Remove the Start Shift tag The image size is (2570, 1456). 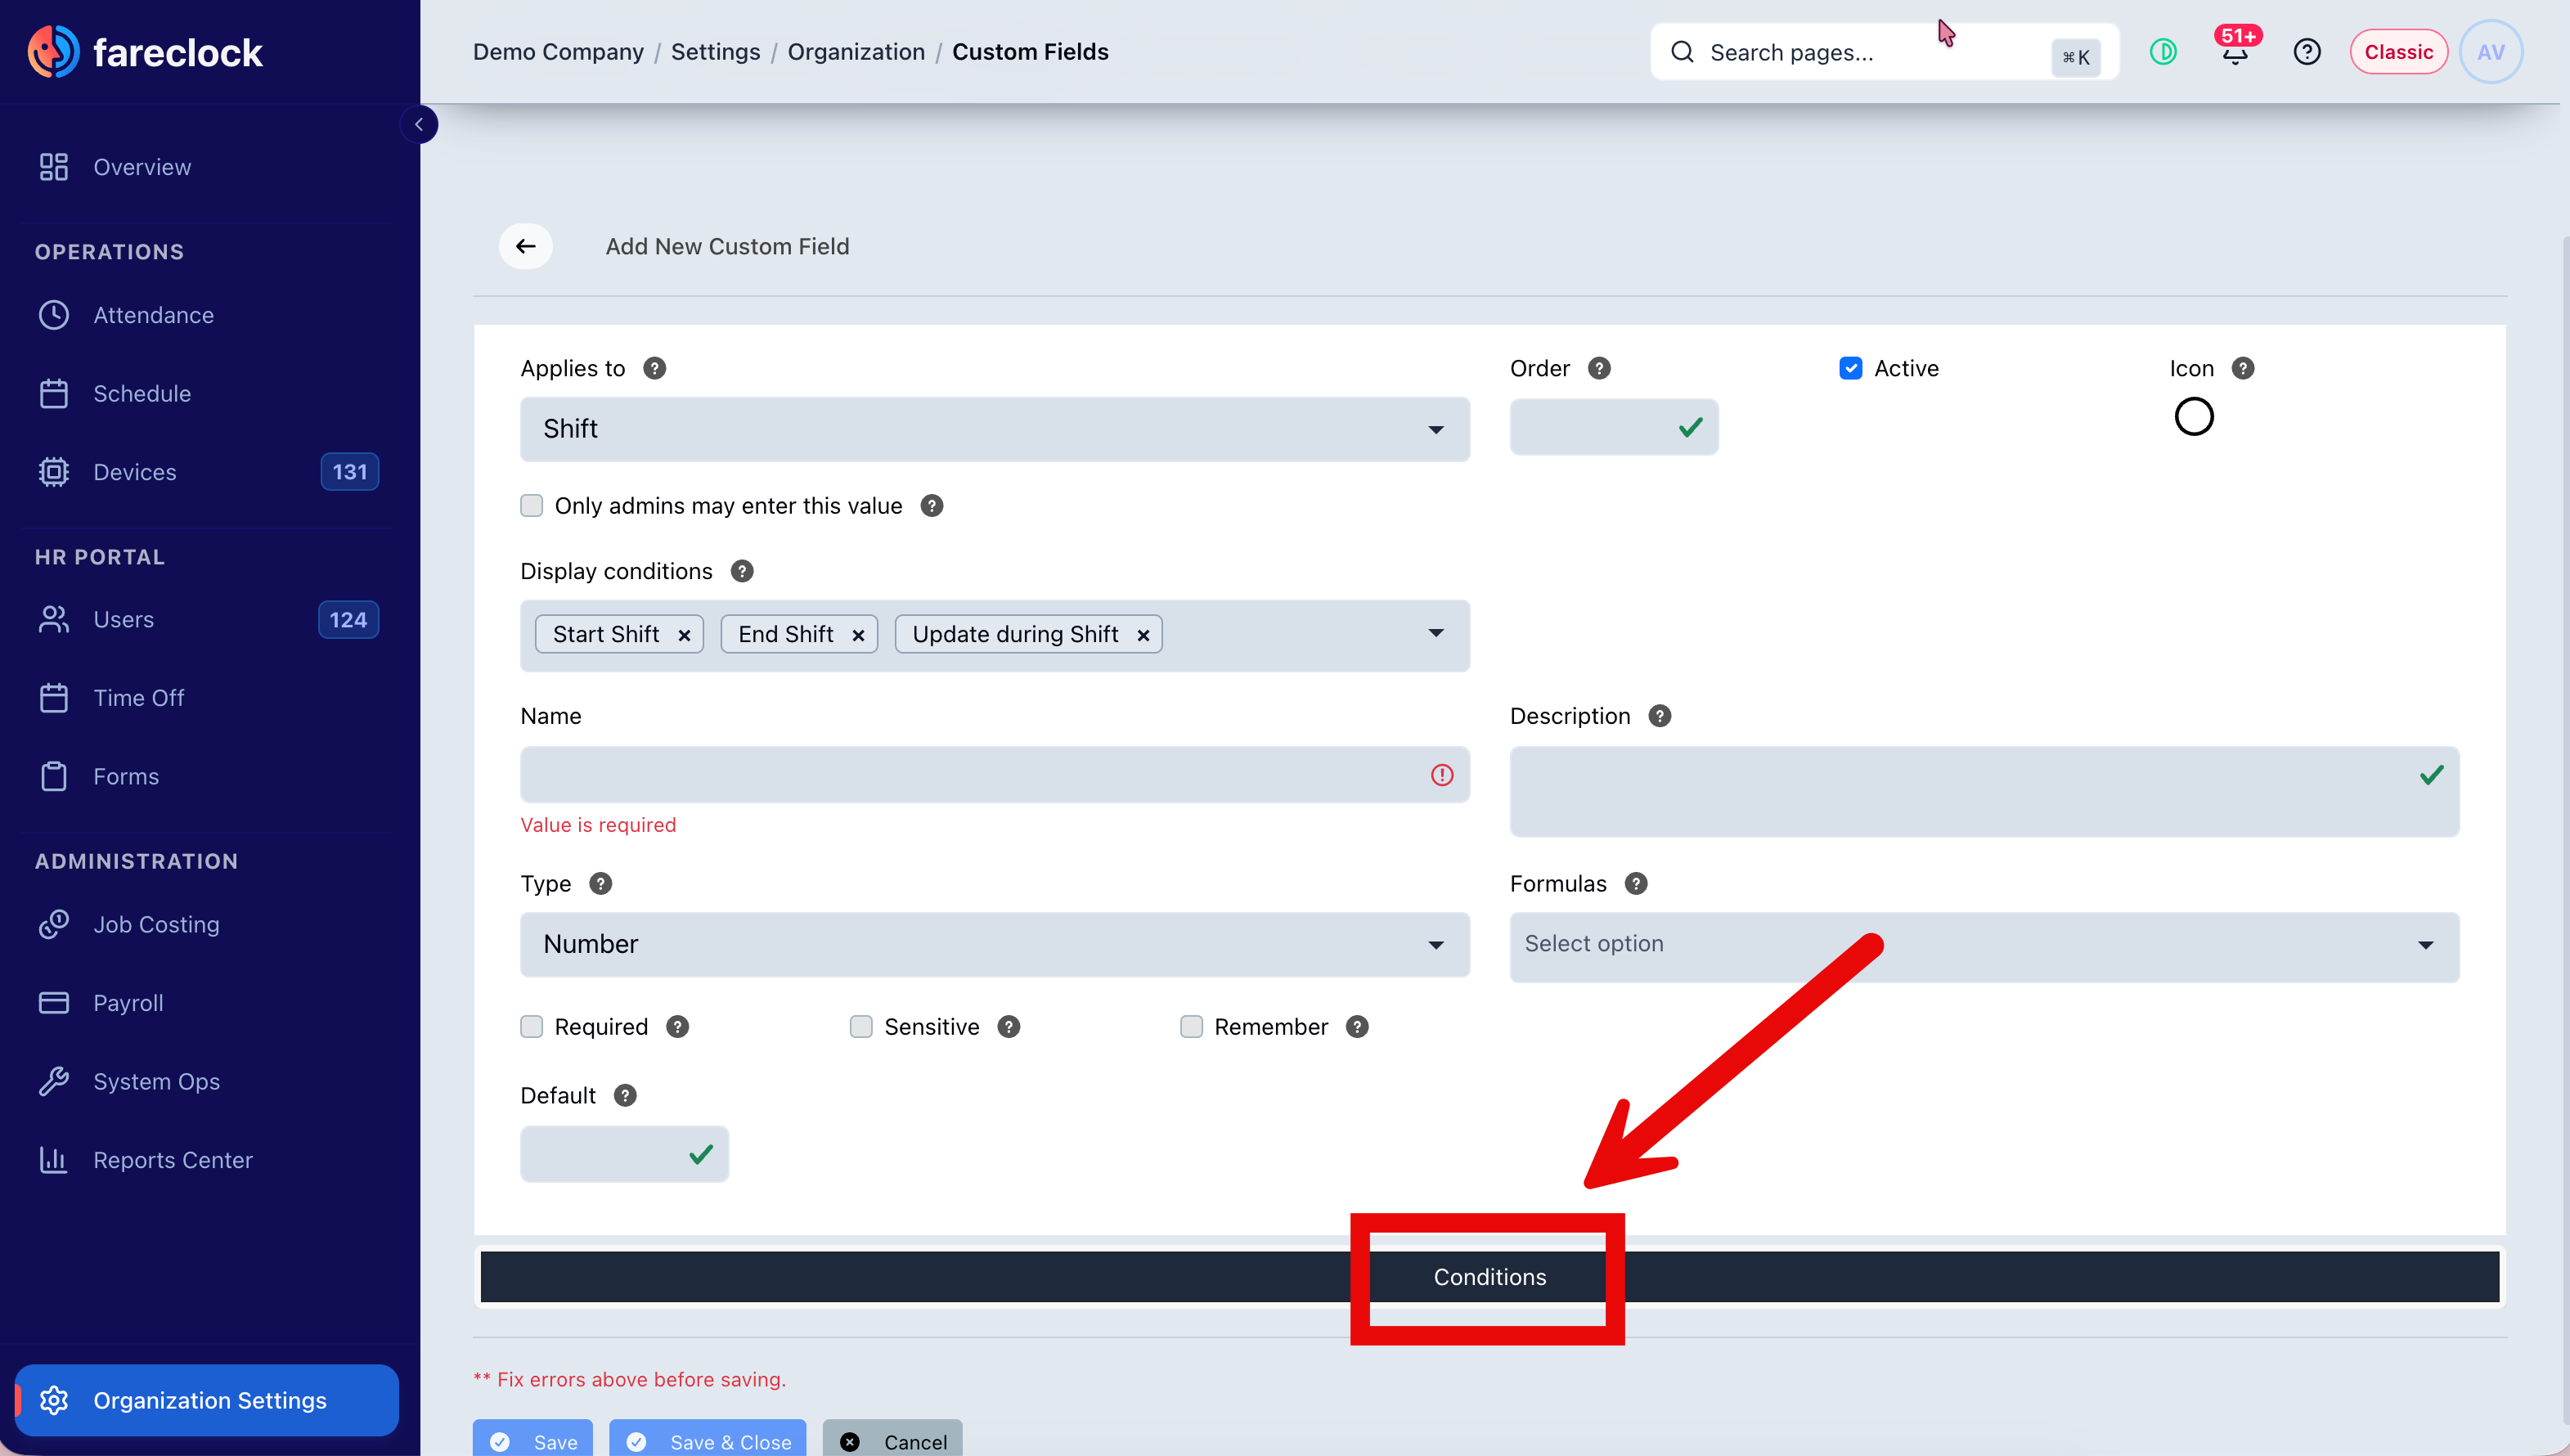(684, 635)
